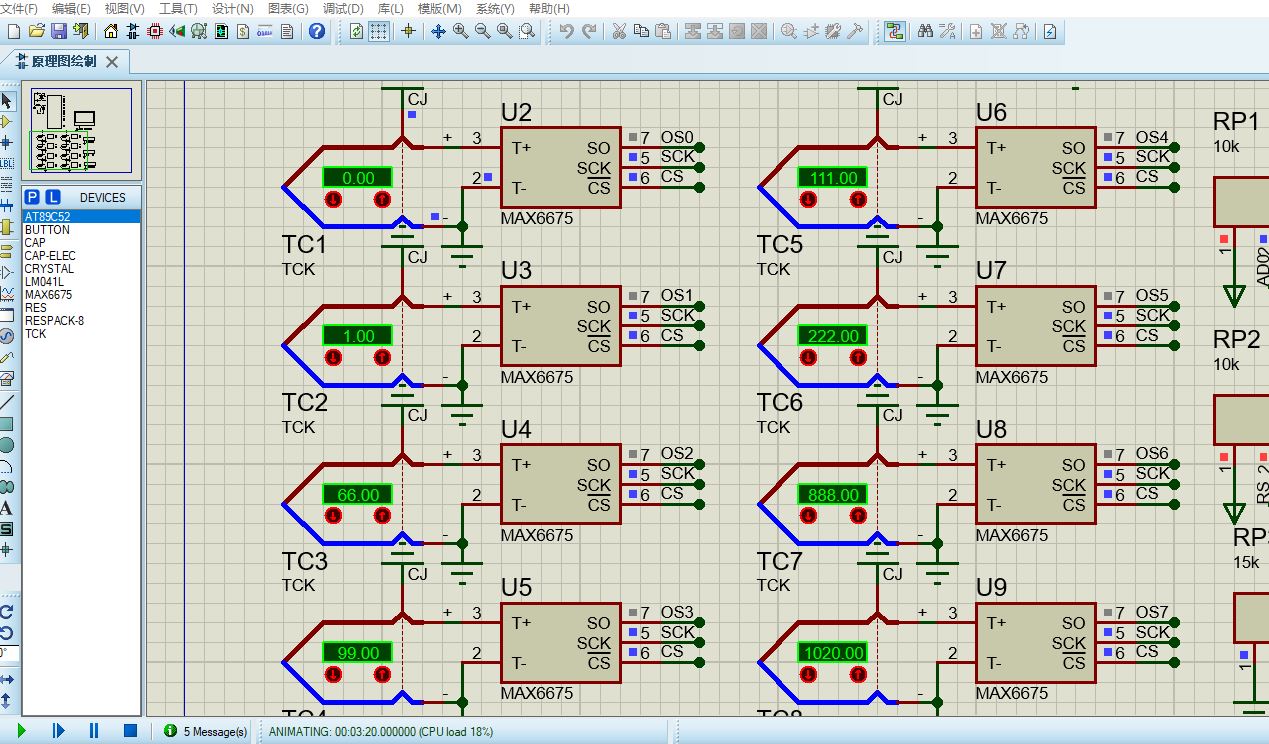Click the U2 MAX6675 chip
This screenshot has width=1269, height=744.
pyautogui.click(x=560, y=168)
